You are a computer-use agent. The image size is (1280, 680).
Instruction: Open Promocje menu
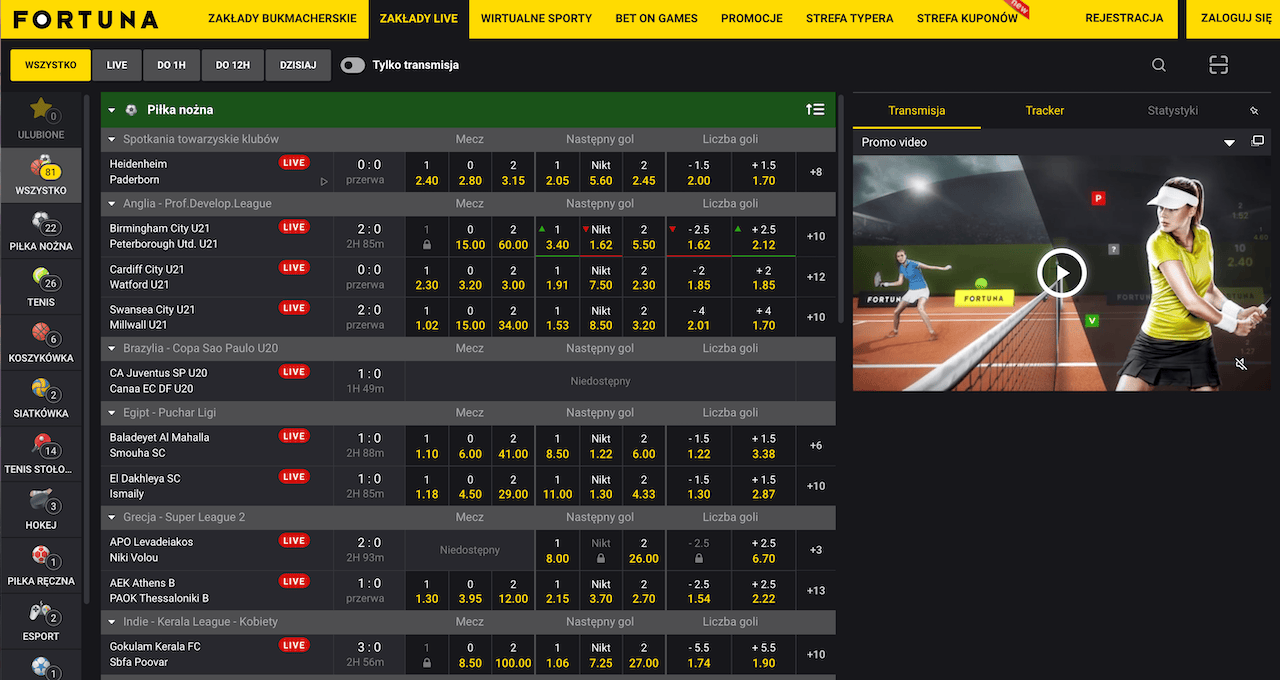(751, 19)
